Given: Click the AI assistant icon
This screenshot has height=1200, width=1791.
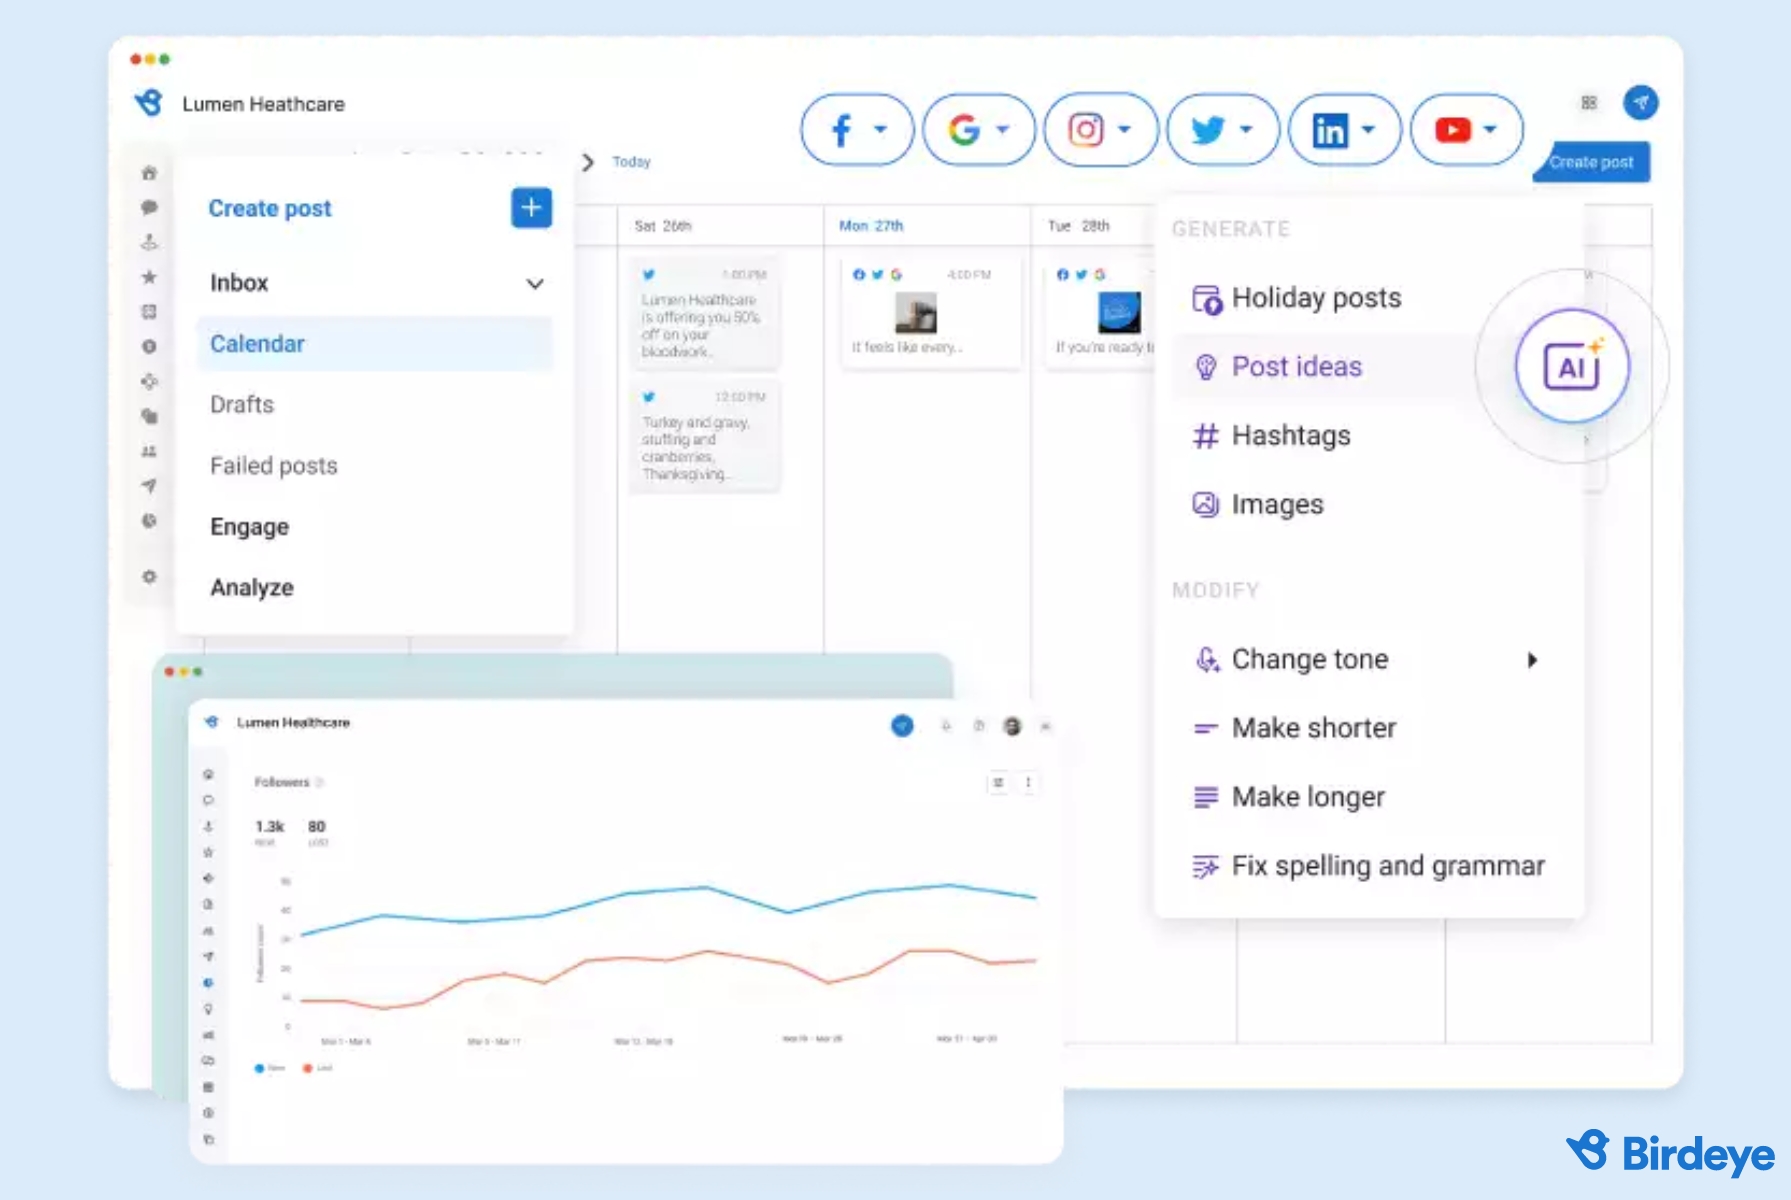Looking at the screenshot, I should (x=1571, y=367).
